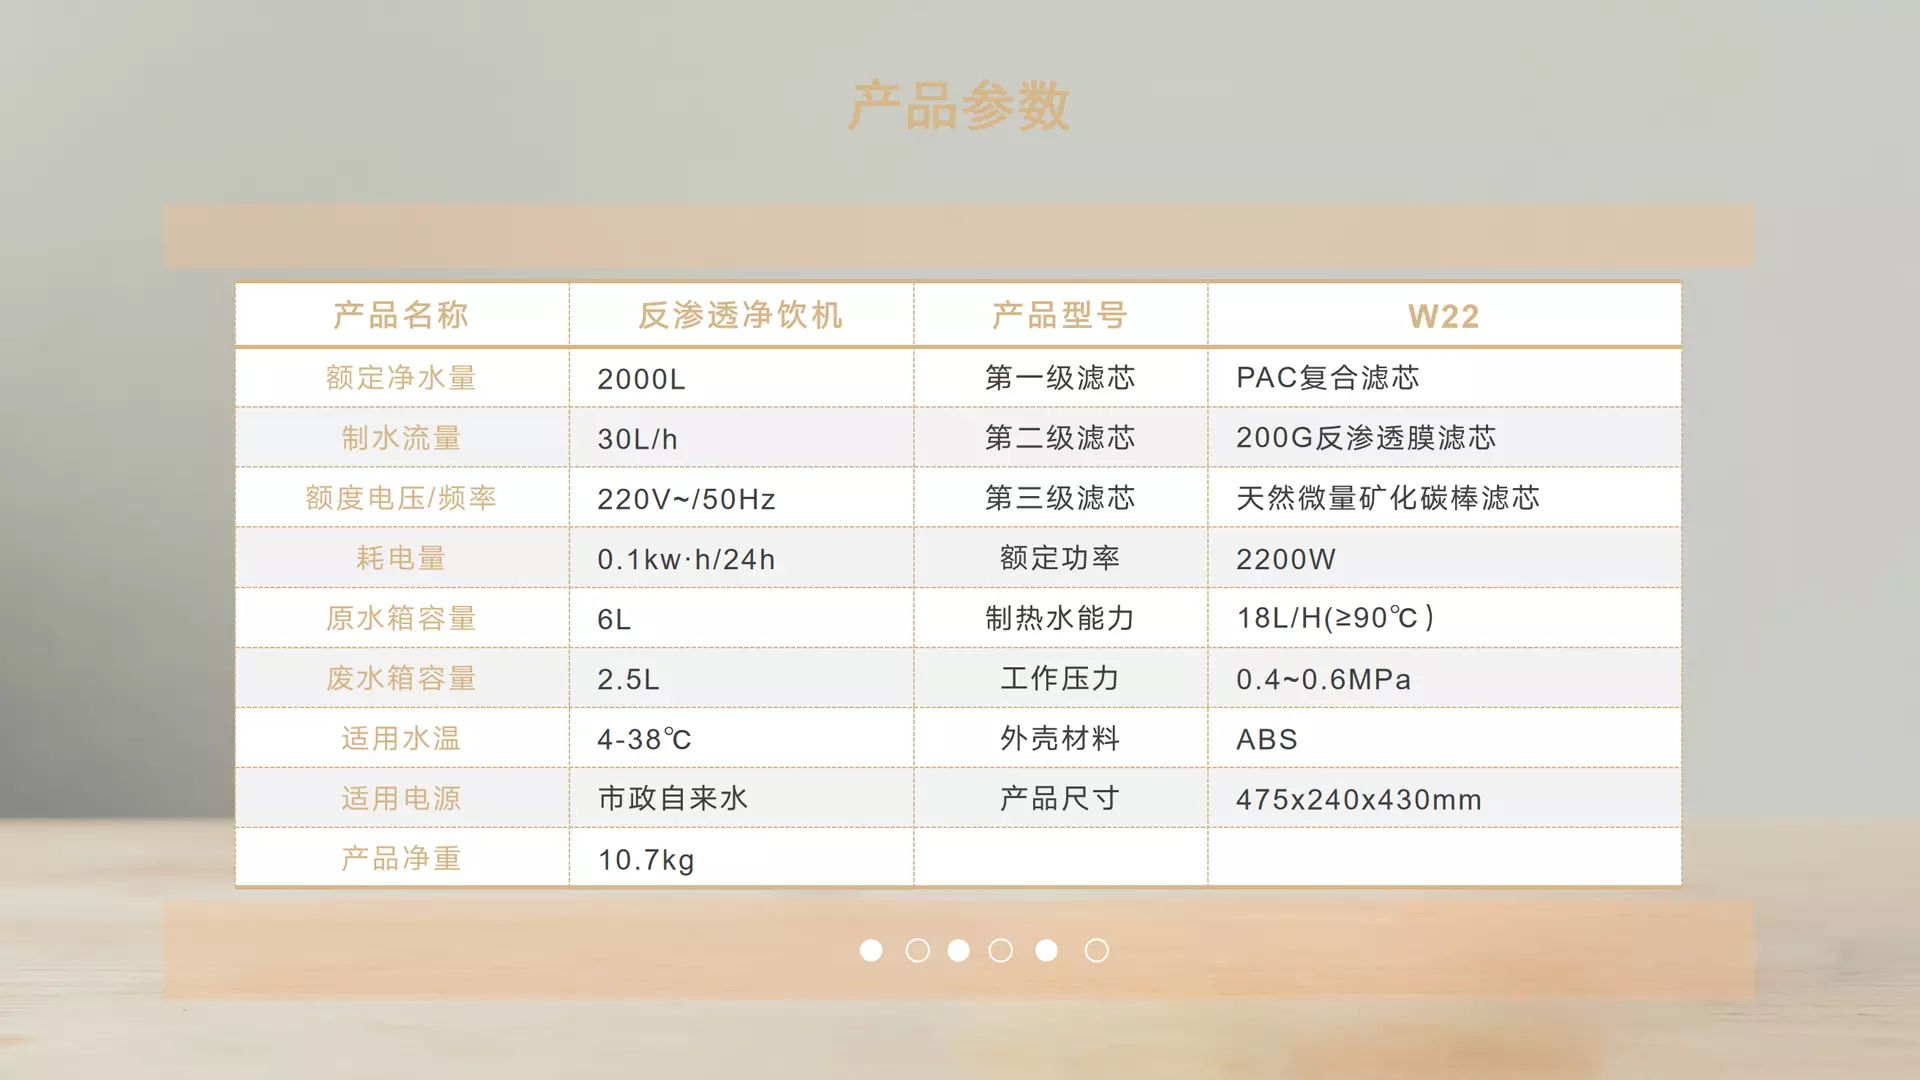
Task: Select the 2200W rated power value
Action: (1285, 559)
